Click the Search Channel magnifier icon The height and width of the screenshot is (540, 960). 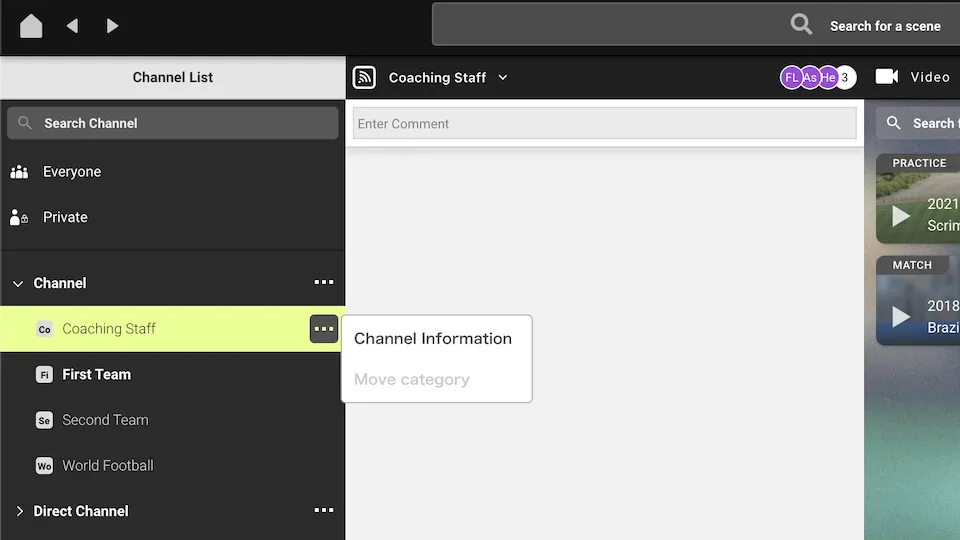click(24, 123)
